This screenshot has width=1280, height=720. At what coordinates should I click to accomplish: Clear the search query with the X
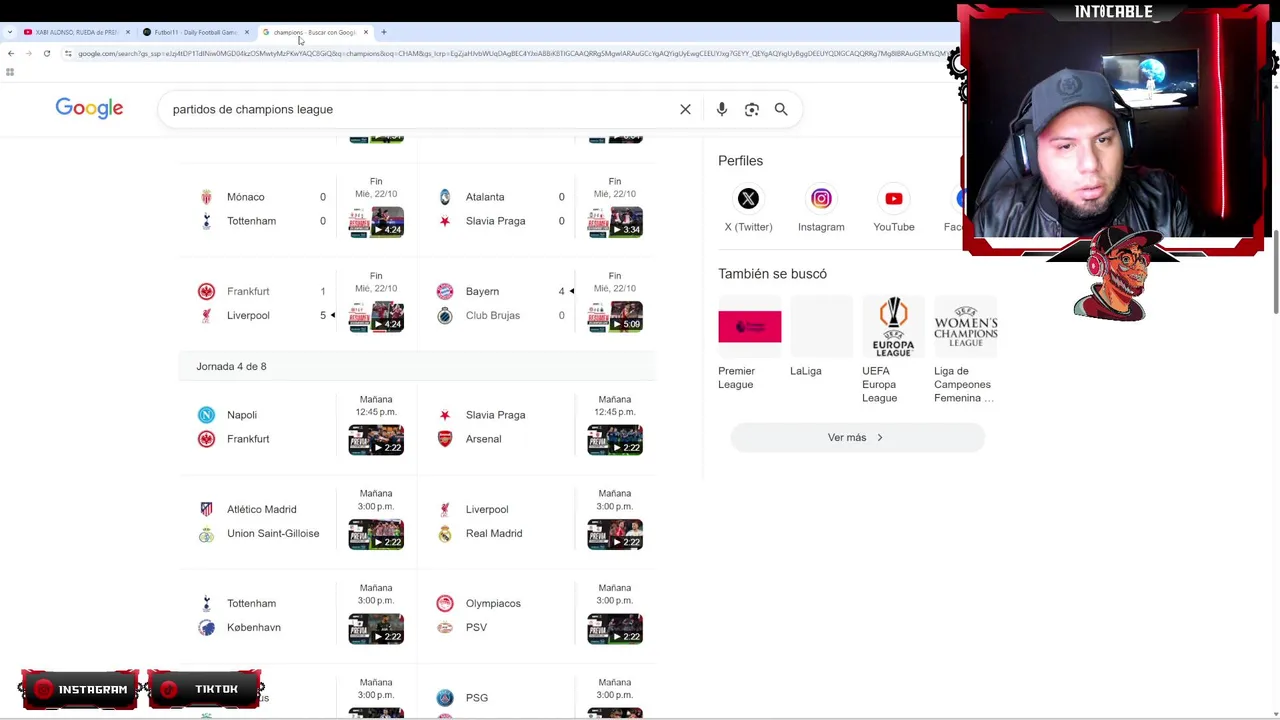point(685,109)
